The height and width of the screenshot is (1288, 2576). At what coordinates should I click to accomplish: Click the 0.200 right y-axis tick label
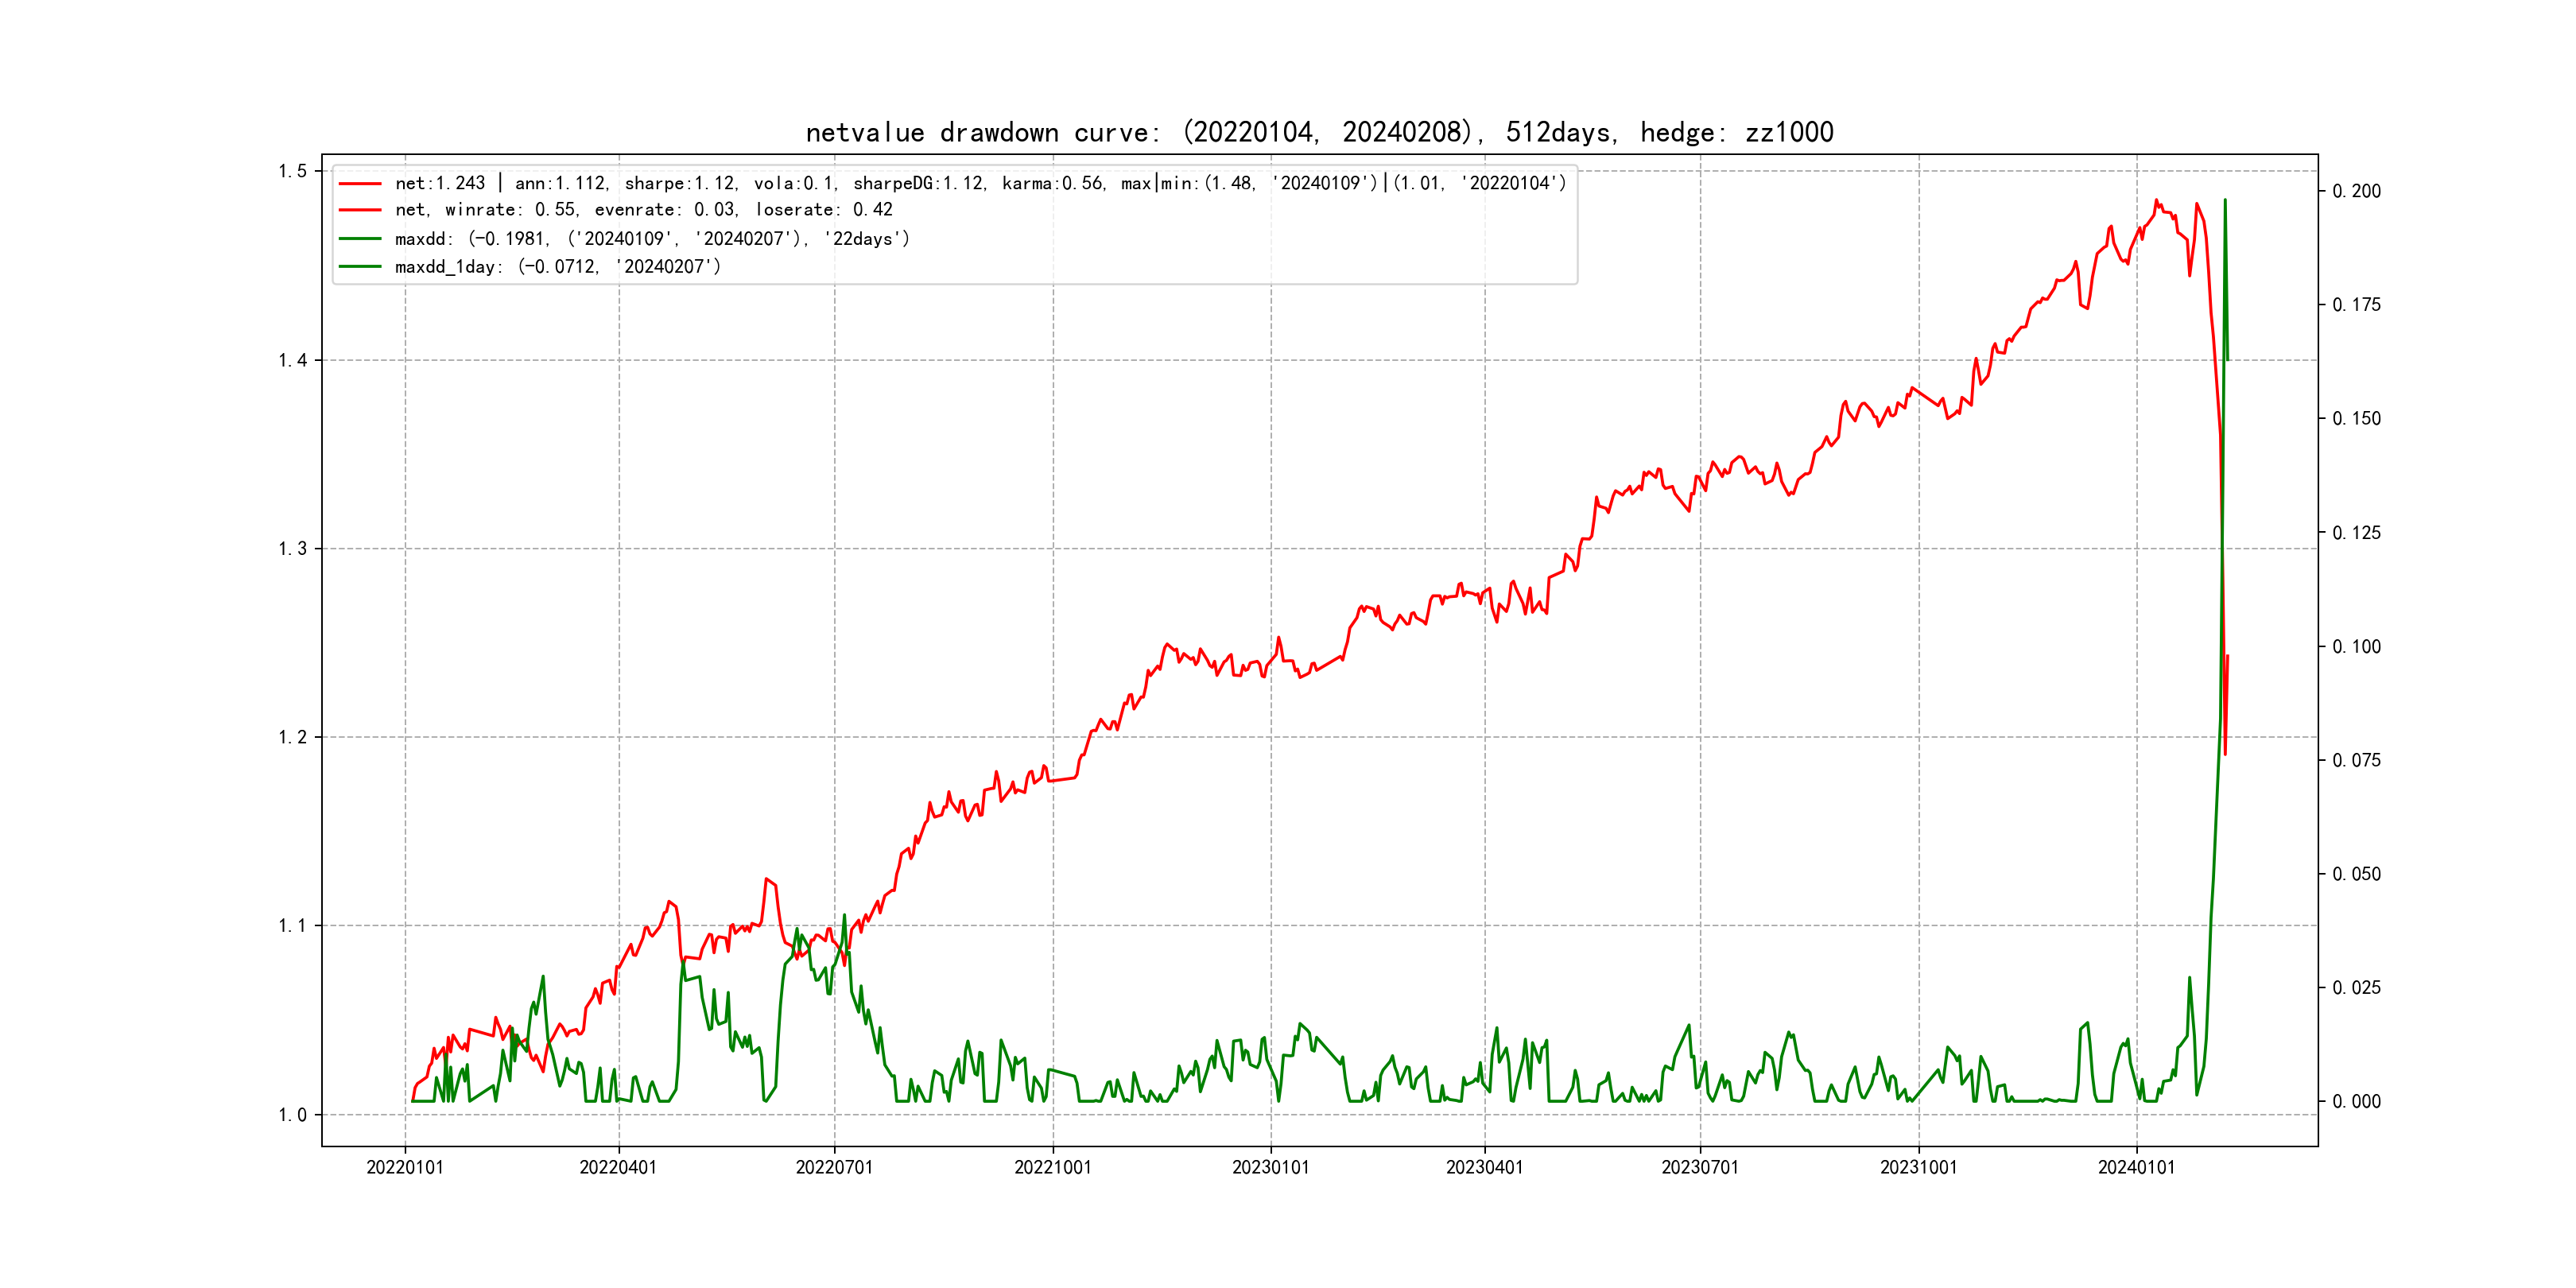tap(2356, 191)
